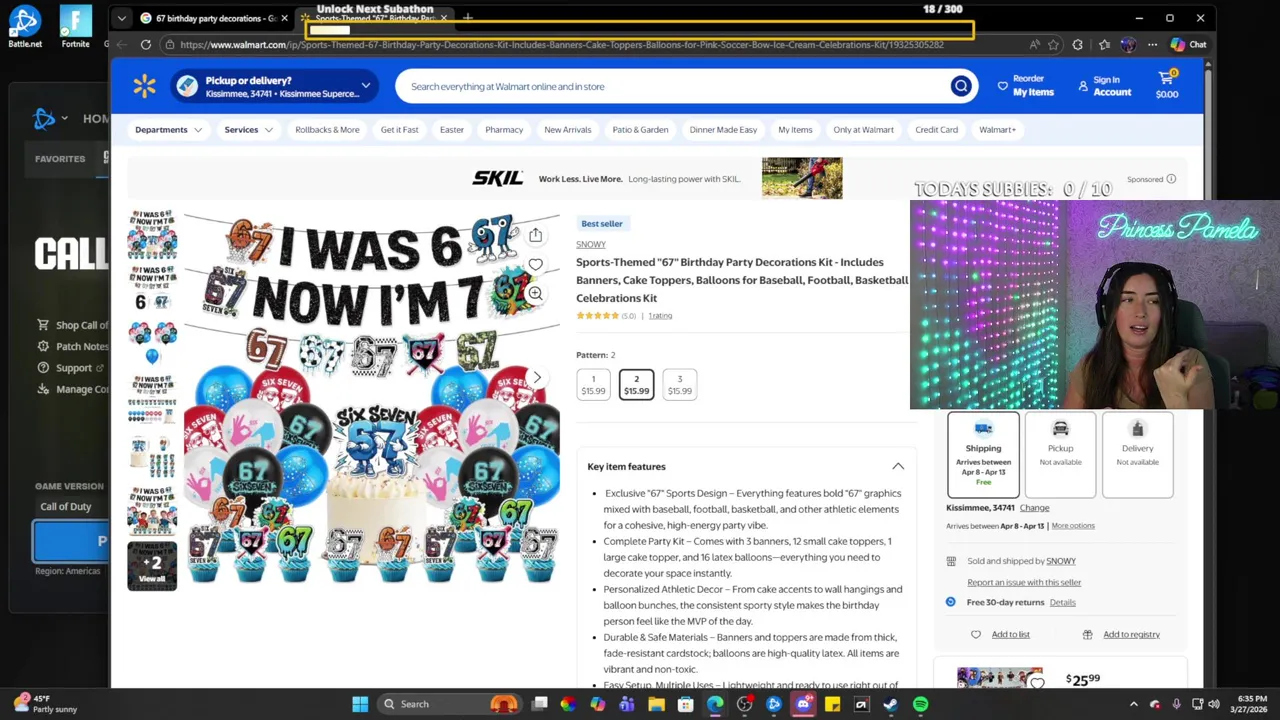Open Battle.net desktop shortcut
1280x720 pixels.
tap(24, 27)
